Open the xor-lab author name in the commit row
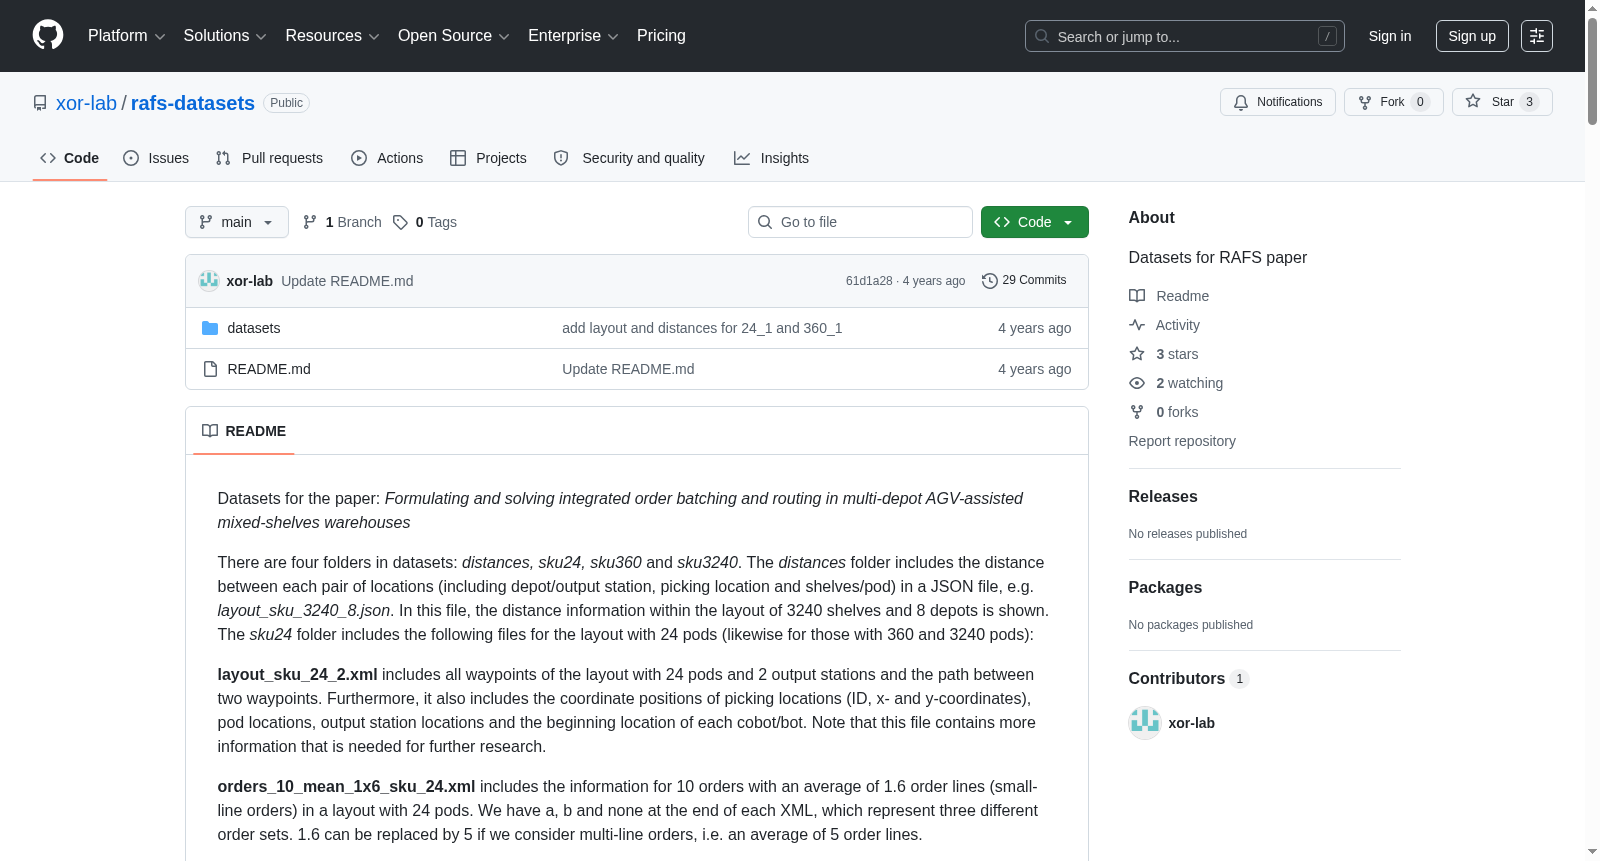 pos(250,281)
